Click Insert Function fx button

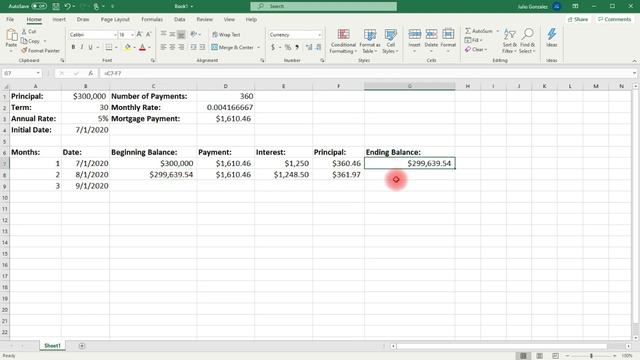[x=90, y=73]
